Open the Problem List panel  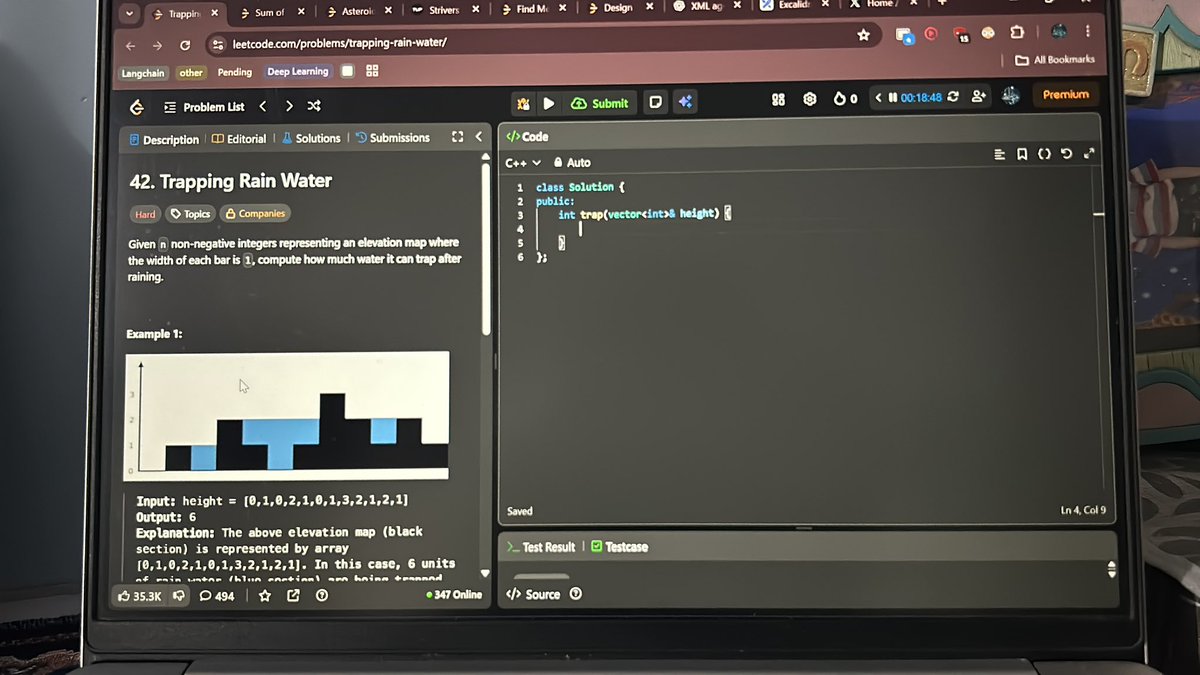click(204, 107)
